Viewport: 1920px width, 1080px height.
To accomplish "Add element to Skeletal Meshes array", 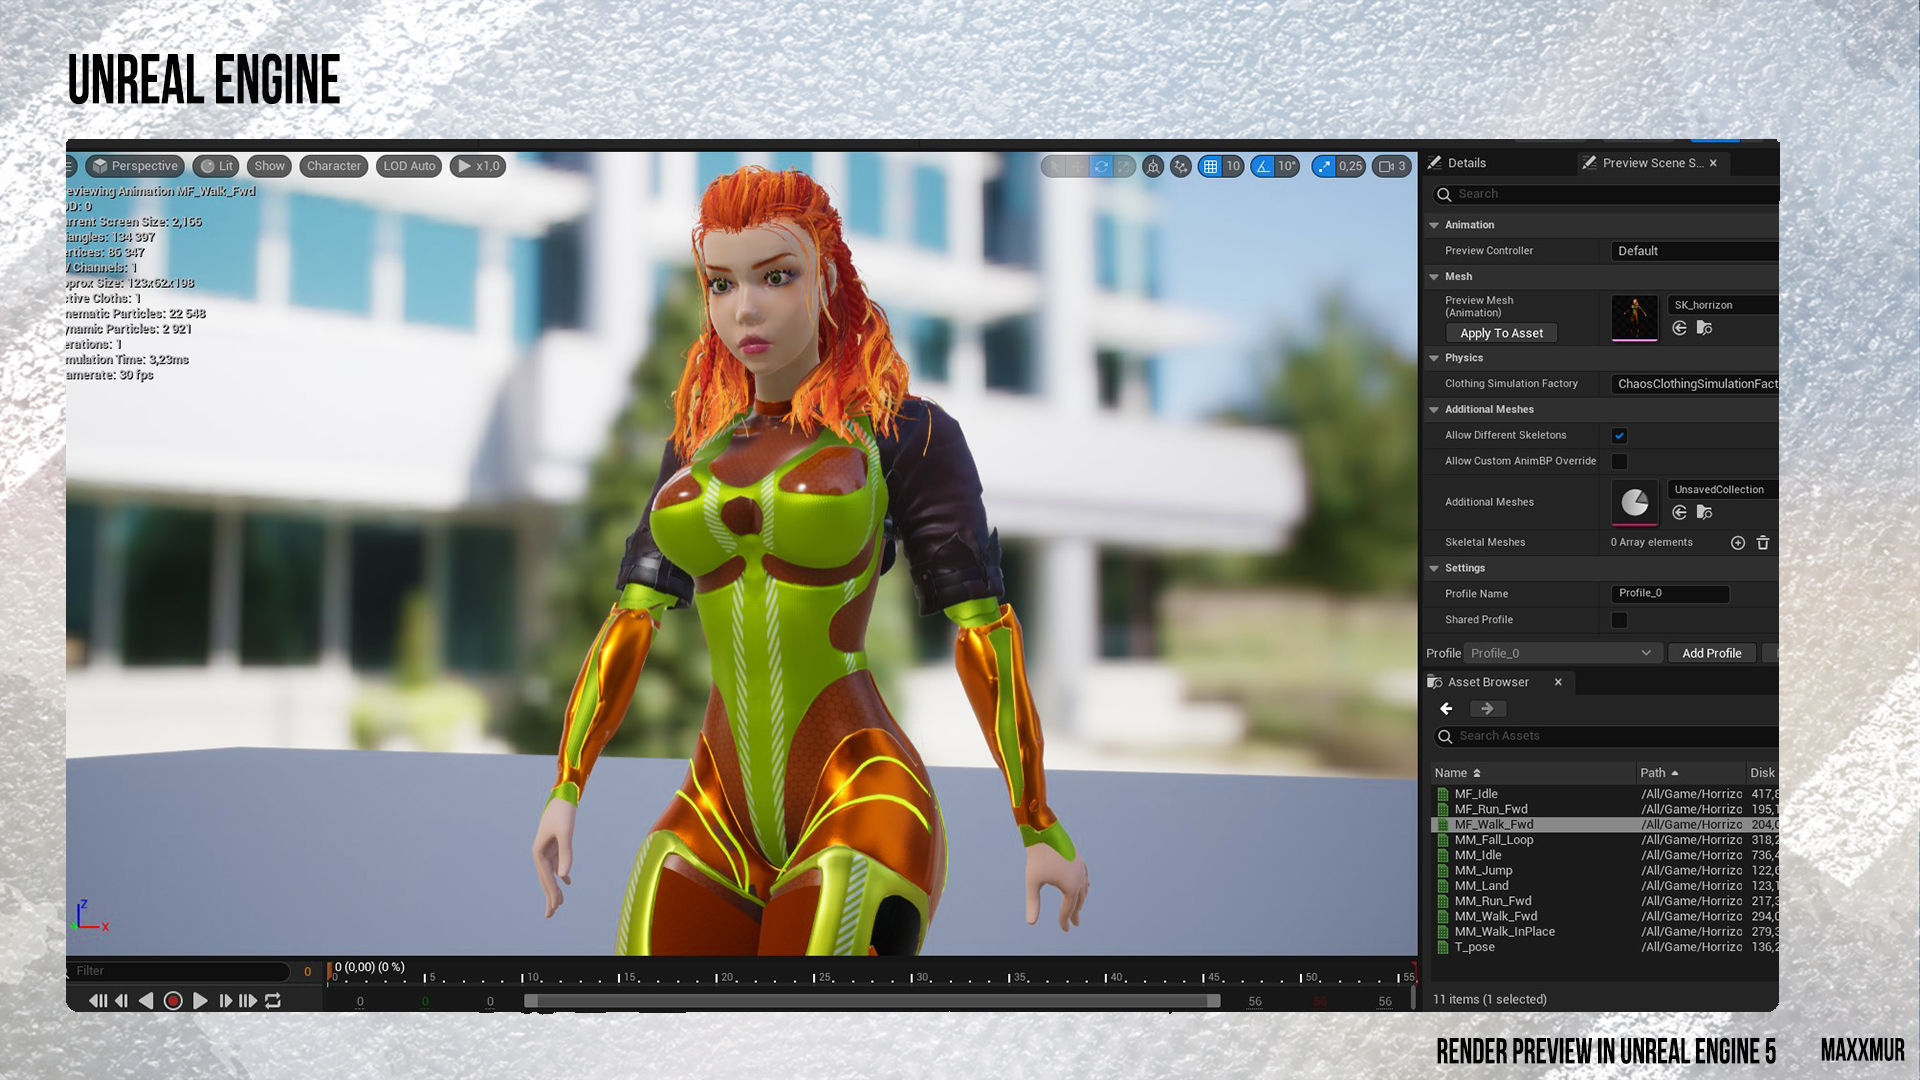I will click(x=1738, y=542).
